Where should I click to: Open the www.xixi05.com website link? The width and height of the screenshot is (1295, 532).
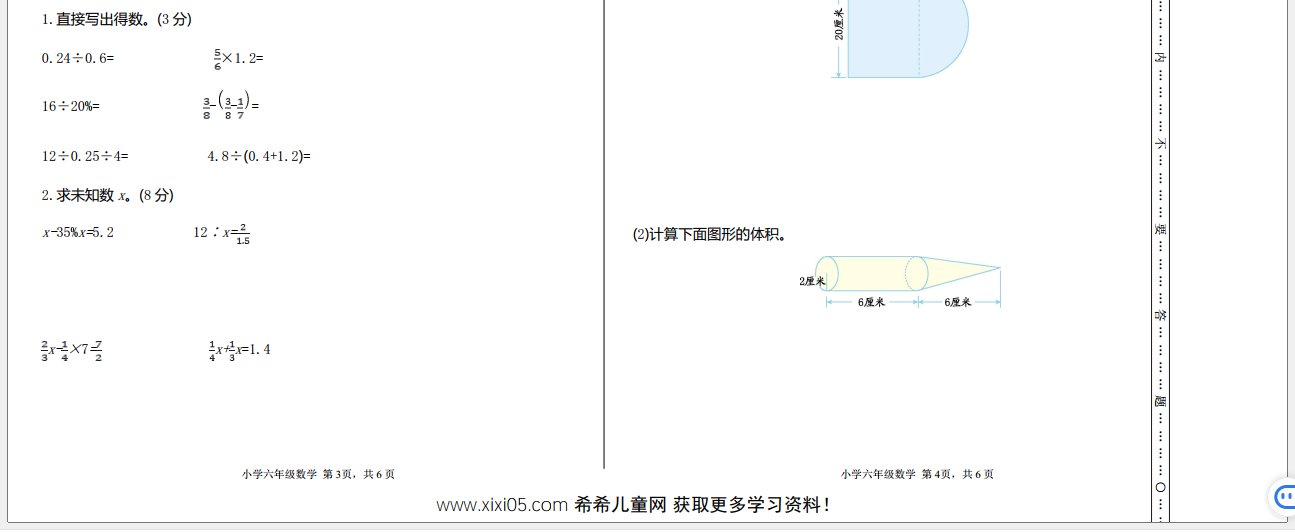pos(502,505)
